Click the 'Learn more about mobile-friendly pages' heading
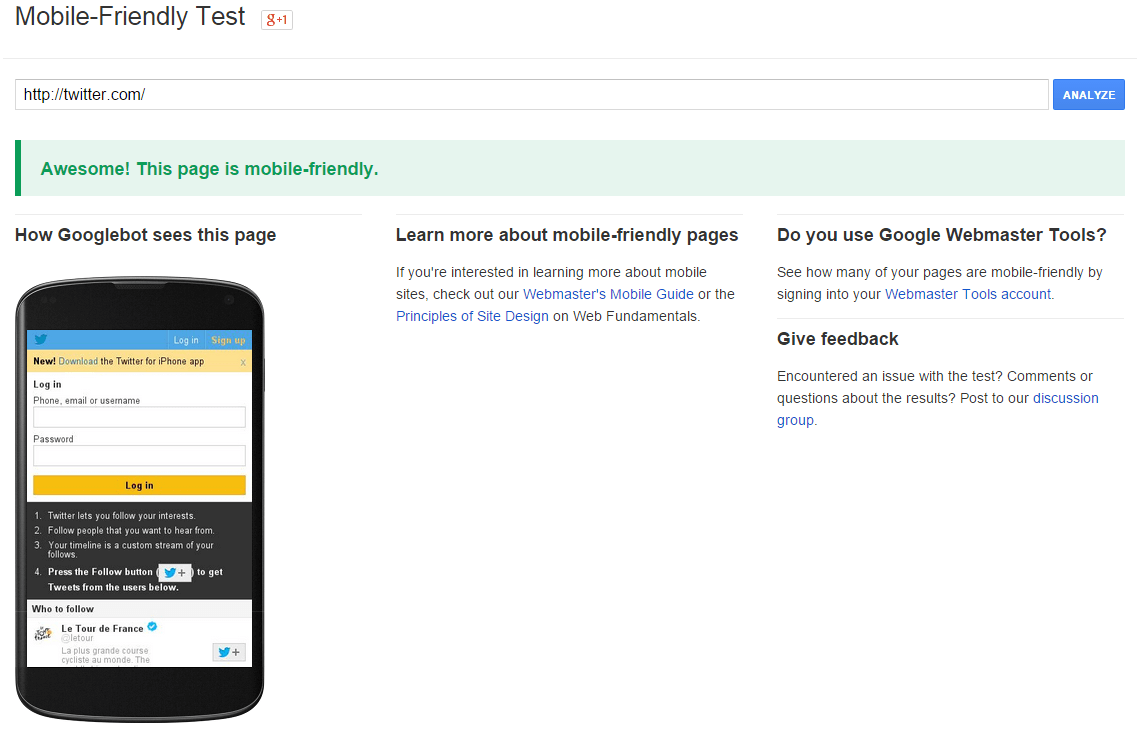Viewport: 1141px width, 738px height. (567, 235)
